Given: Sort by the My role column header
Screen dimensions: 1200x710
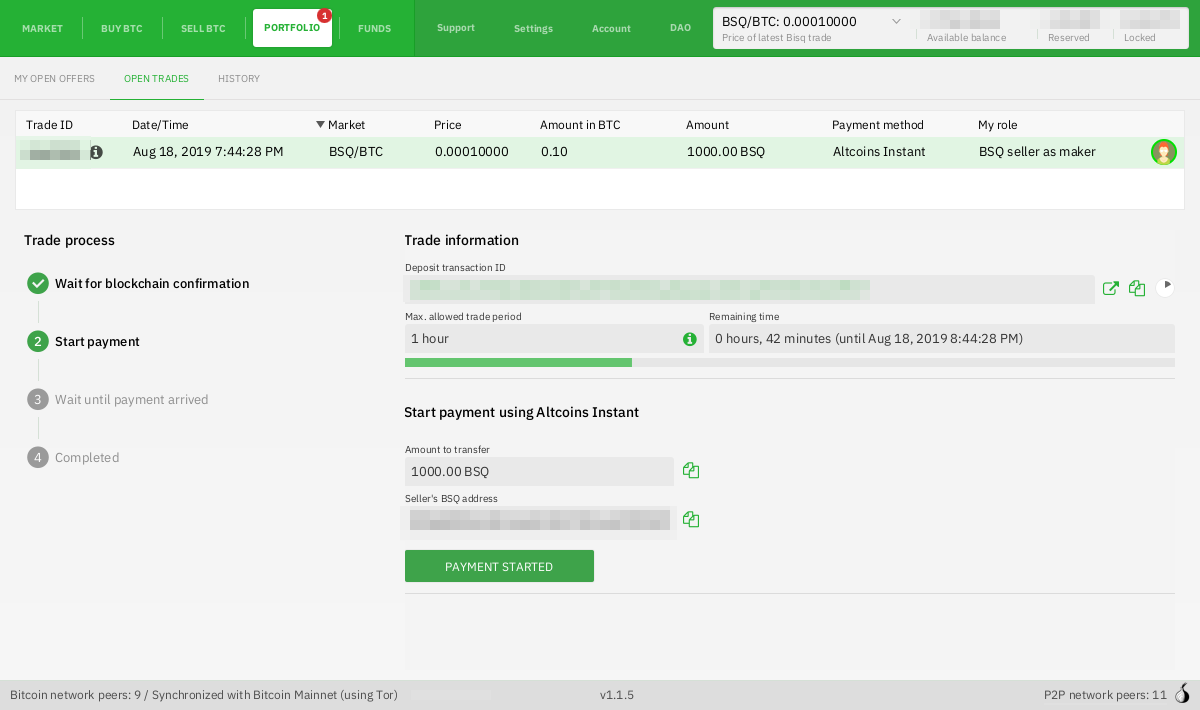Looking at the screenshot, I should (998, 125).
